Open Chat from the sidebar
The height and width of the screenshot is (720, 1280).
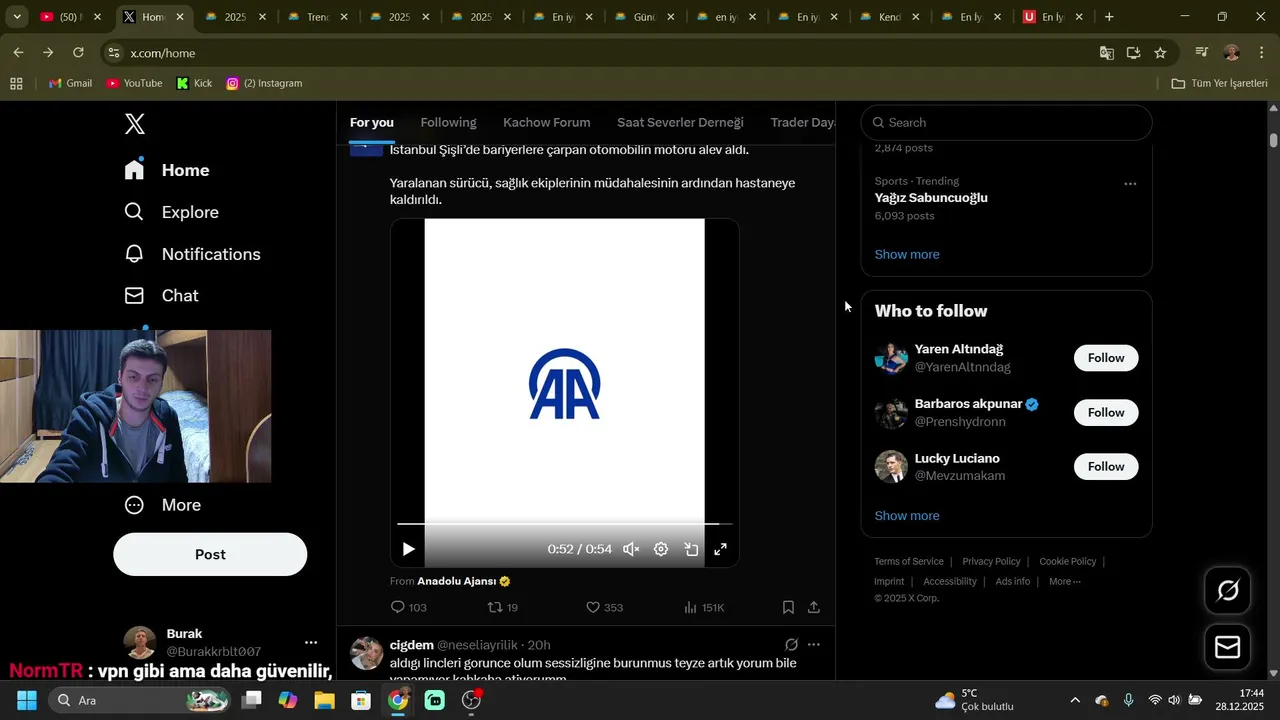161,296
